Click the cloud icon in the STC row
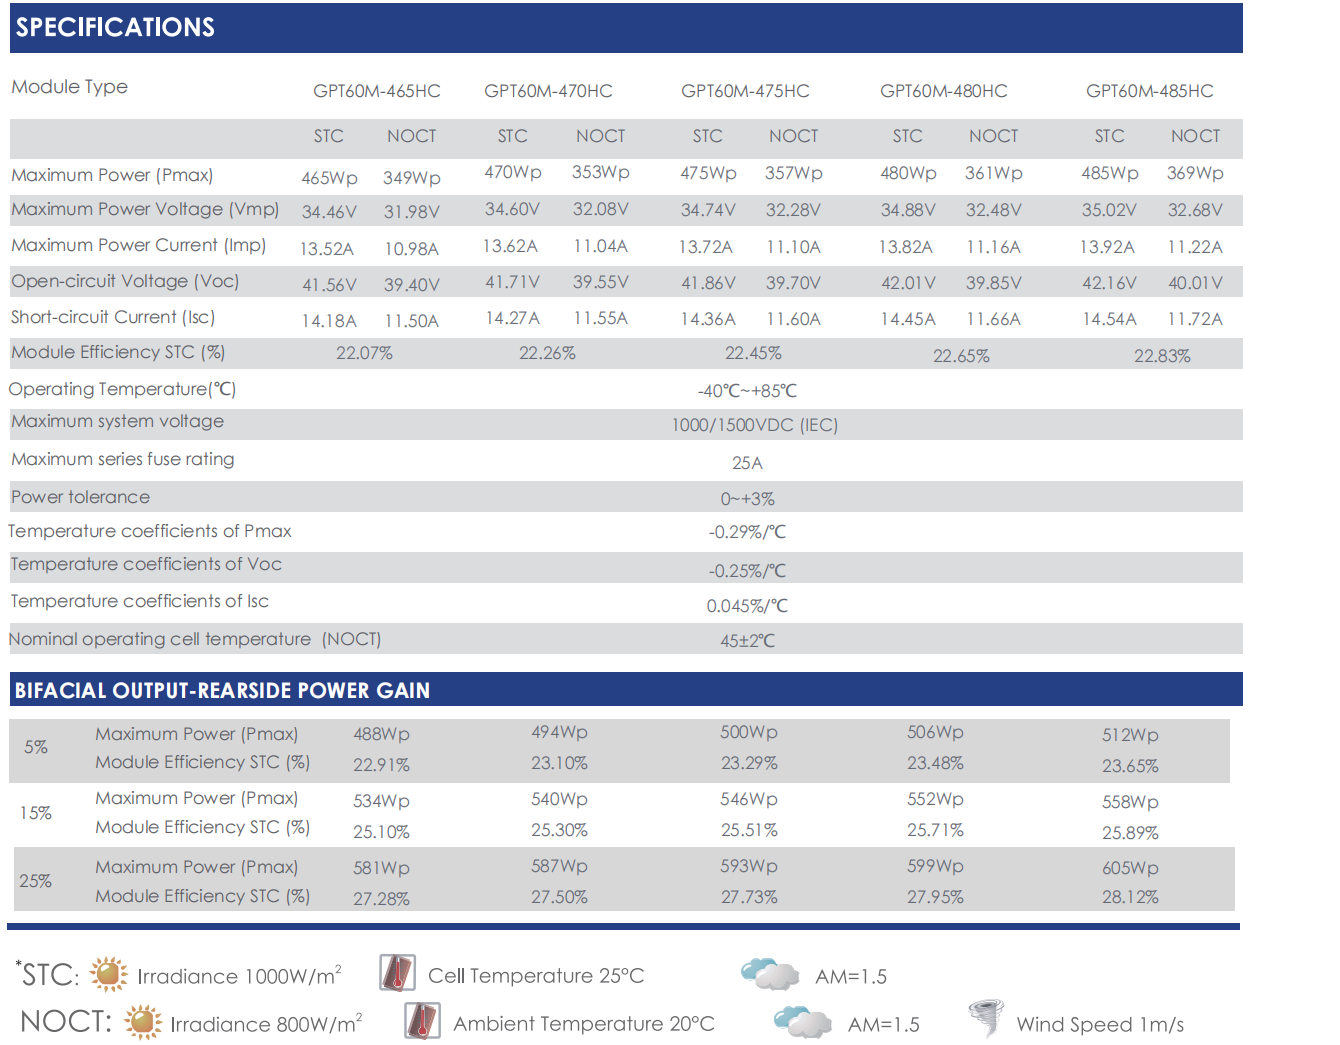 click(769, 974)
